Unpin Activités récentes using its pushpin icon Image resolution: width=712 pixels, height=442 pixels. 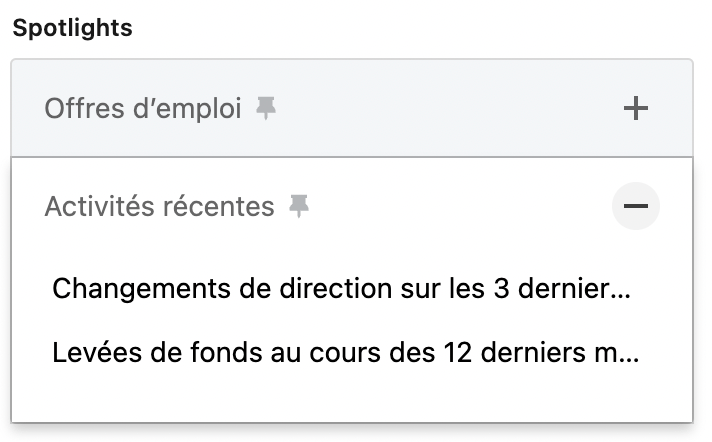[299, 206]
